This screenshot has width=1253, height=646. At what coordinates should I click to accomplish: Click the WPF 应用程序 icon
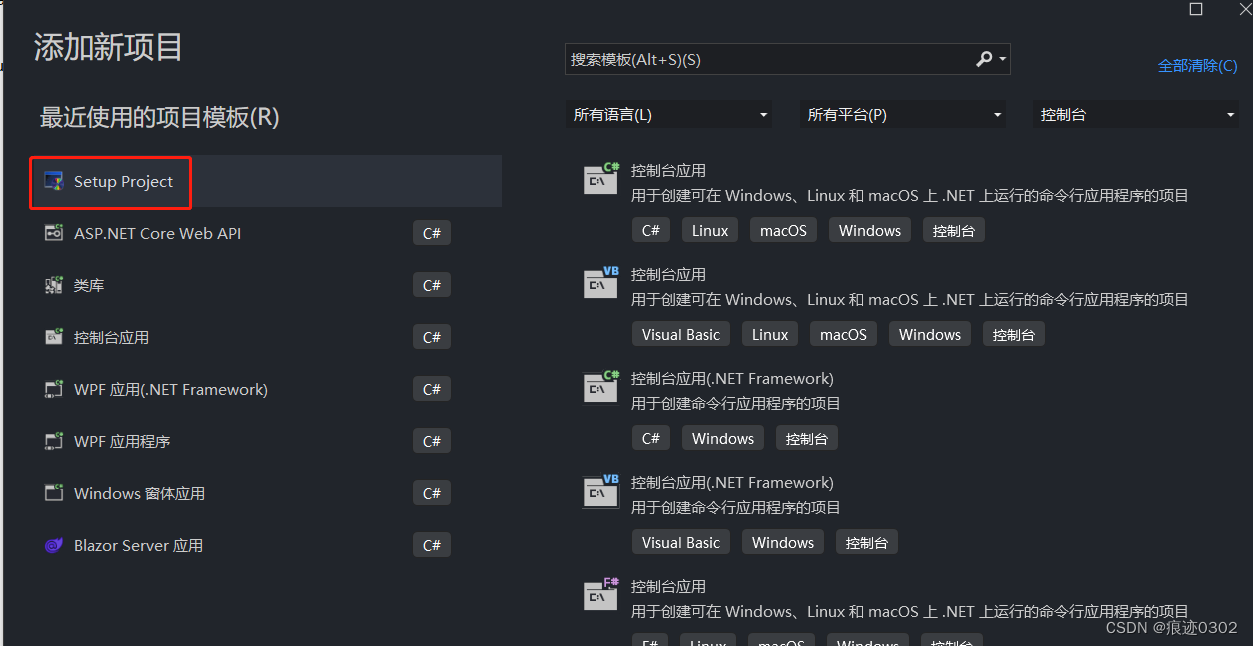54,441
